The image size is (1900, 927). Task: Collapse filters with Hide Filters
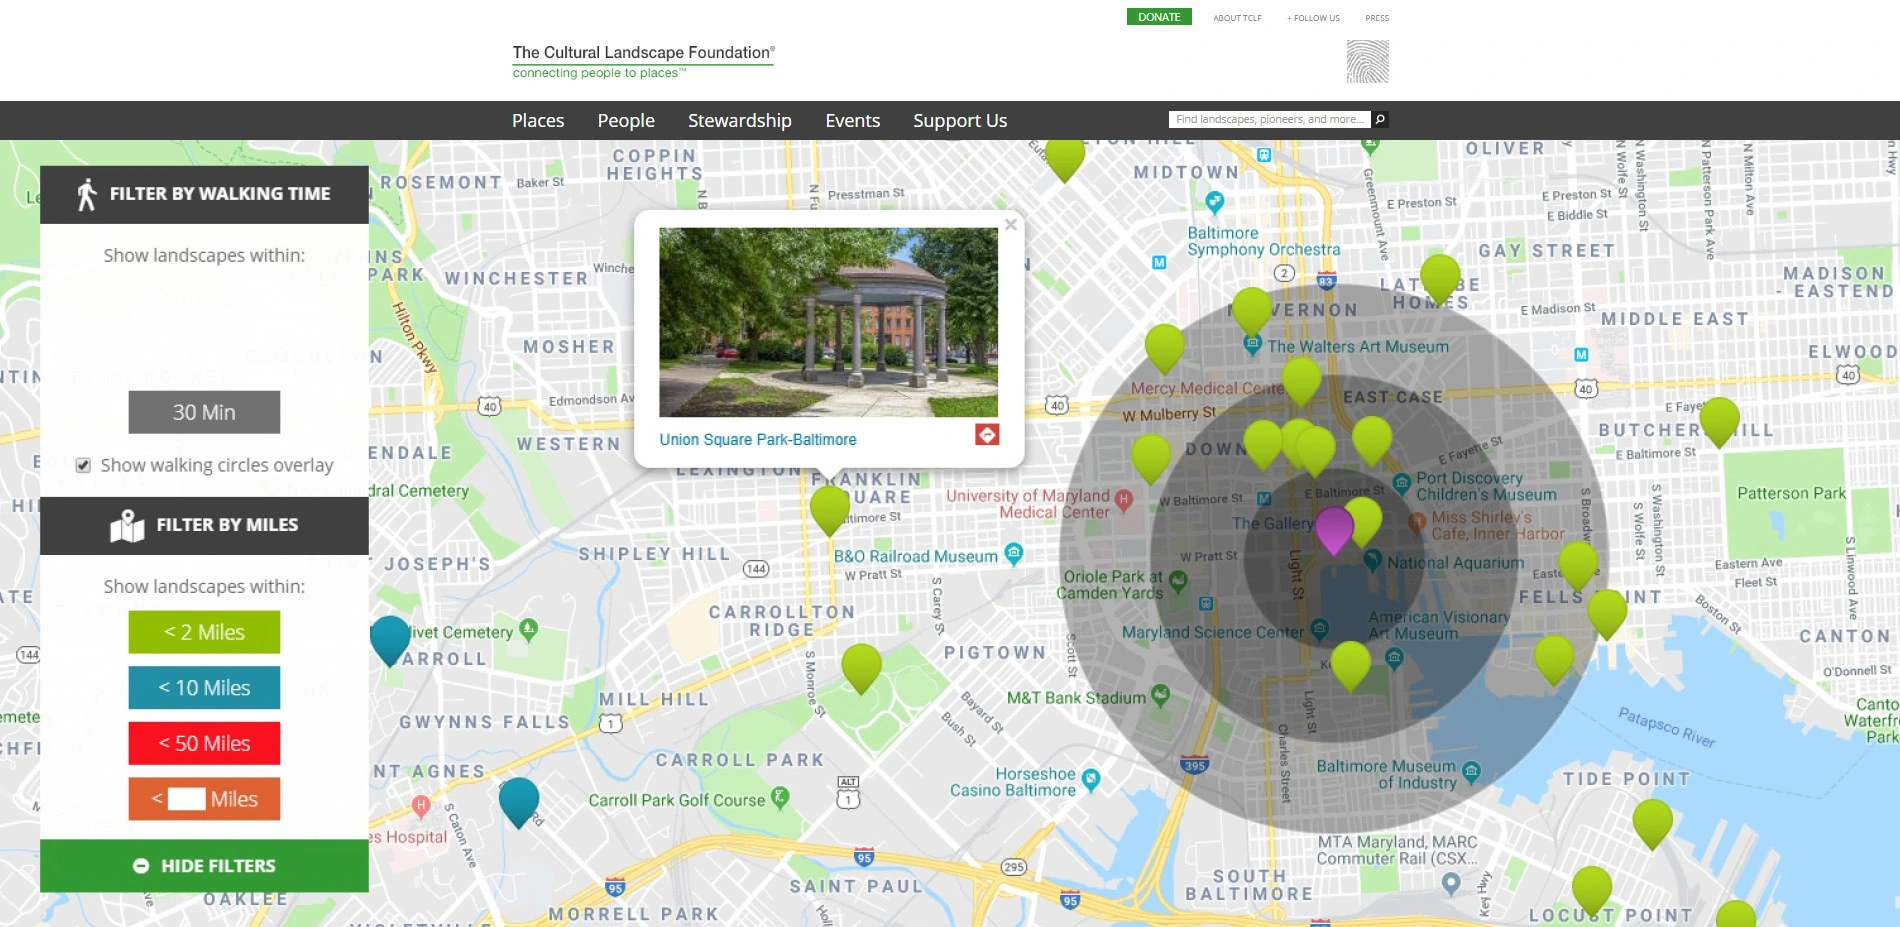pos(204,865)
